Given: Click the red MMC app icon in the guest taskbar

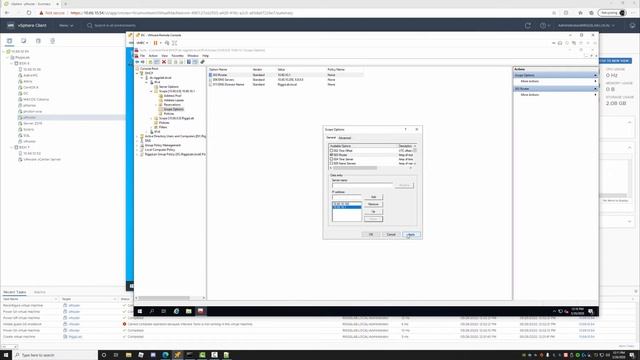Looking at the screenshot, I should click(x=200, y=311).
